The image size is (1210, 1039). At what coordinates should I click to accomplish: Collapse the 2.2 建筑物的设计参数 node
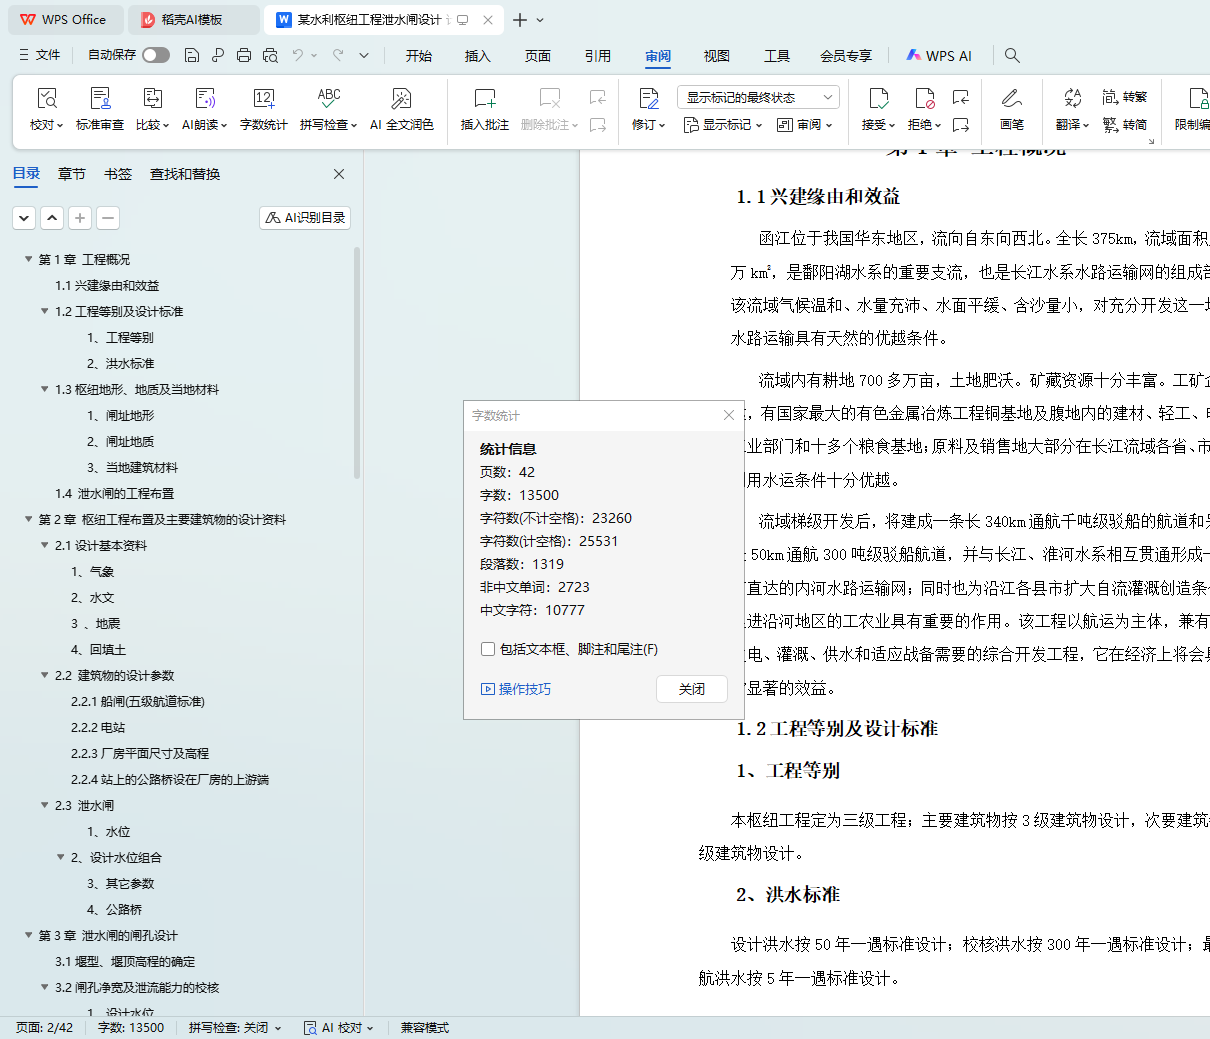pyautogui.click(x=45, y=675)
